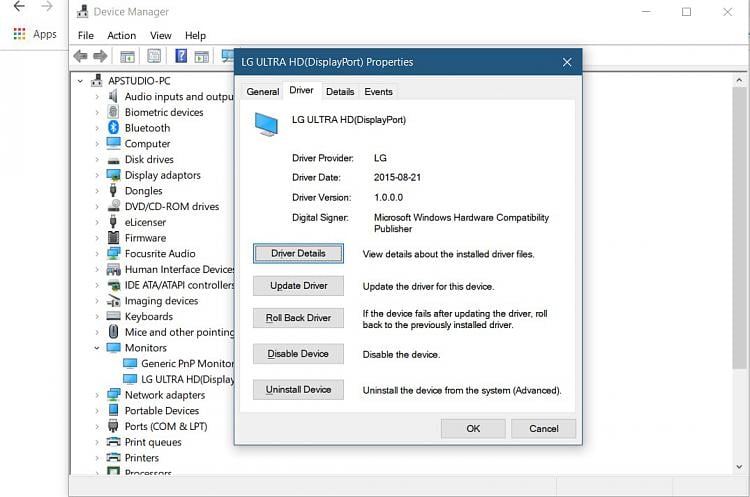This screenshot has width=750, height=497.
Task: Click the IDE ATA/ATAPI controllers icon
Action: pyautogui.click(x=113, y=285)
